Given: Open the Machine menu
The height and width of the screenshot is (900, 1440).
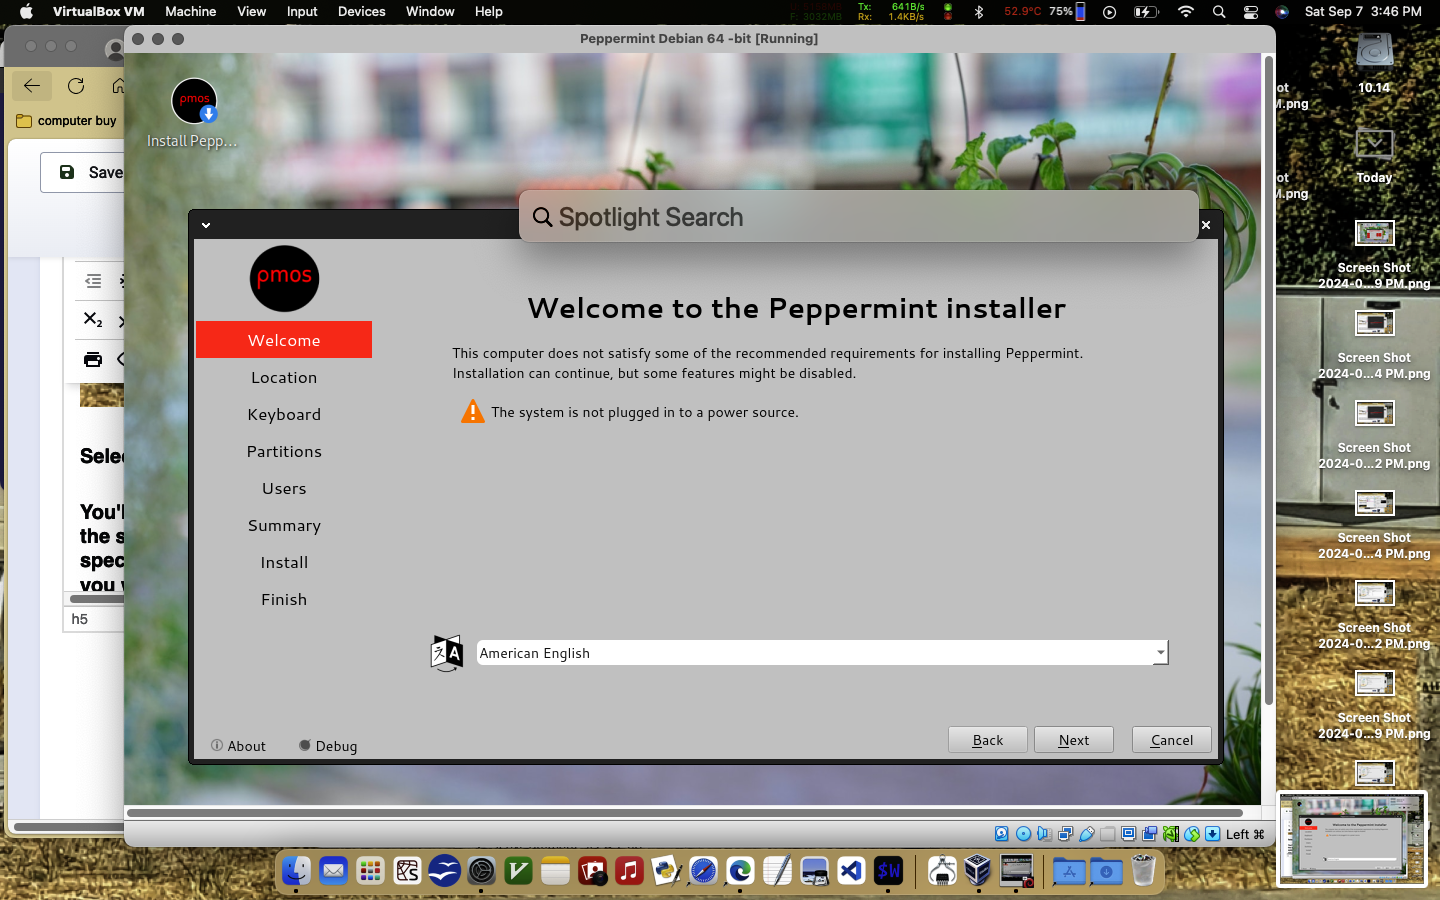Looking at the screenshot, I should click(190, 12).
